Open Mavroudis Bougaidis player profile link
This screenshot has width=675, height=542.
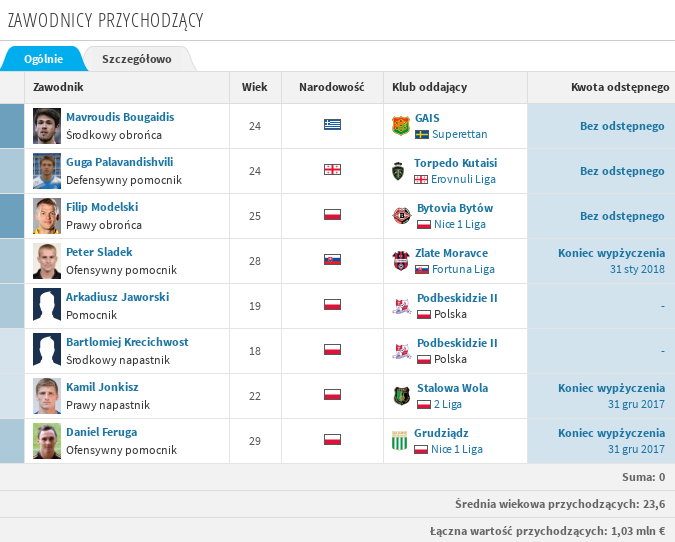pyautogui.click(x=120, y=117)
